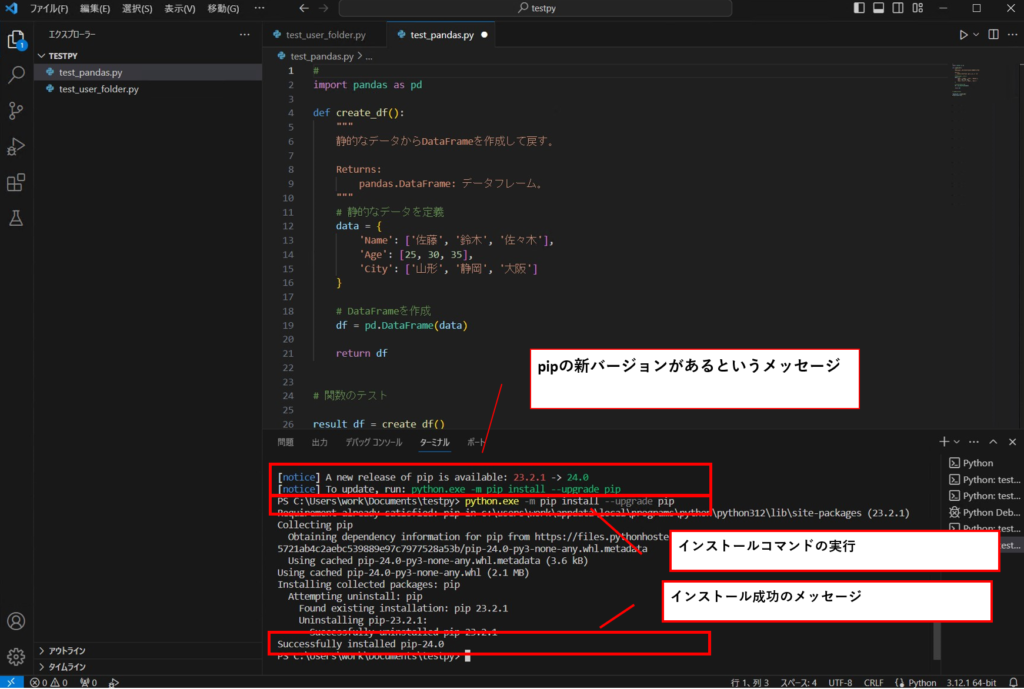
Task: Open the customize layout icon
Action: [918, 8]
